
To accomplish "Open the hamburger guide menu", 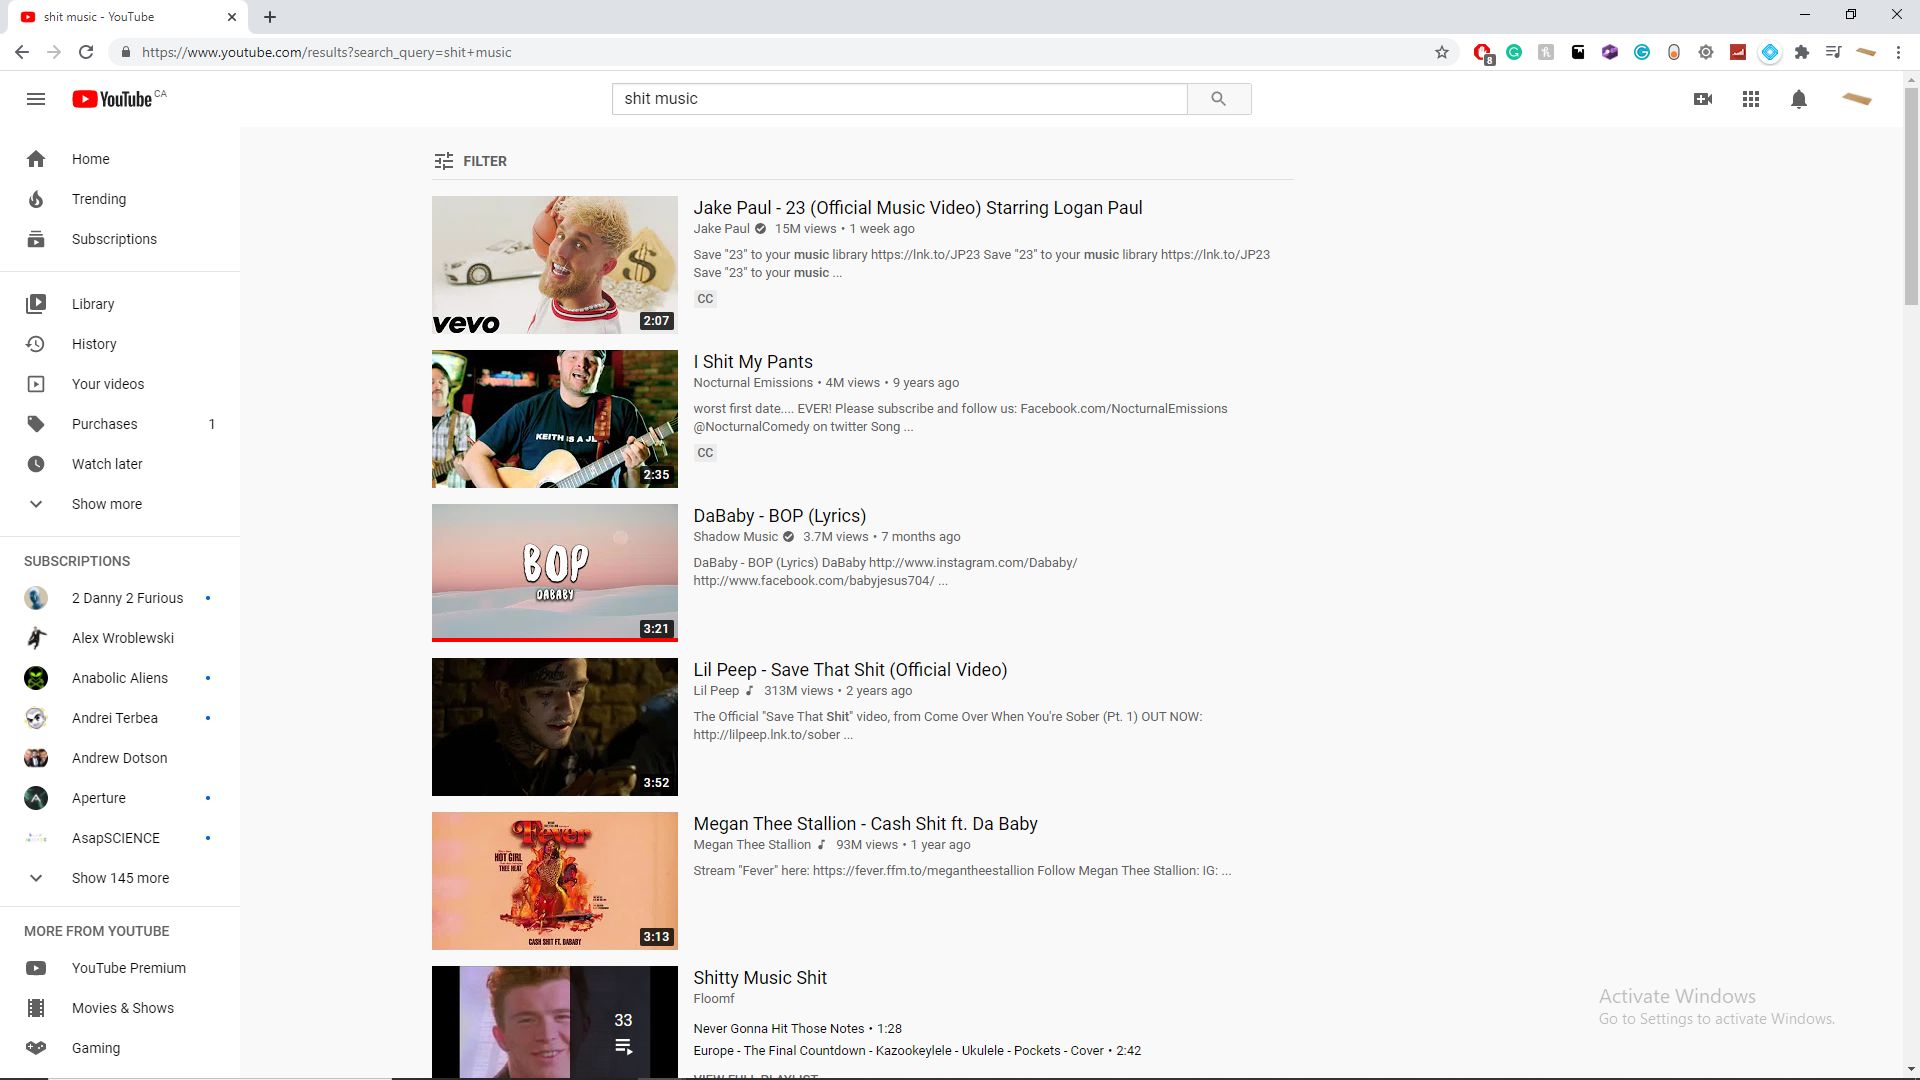I will click(36, 99).
